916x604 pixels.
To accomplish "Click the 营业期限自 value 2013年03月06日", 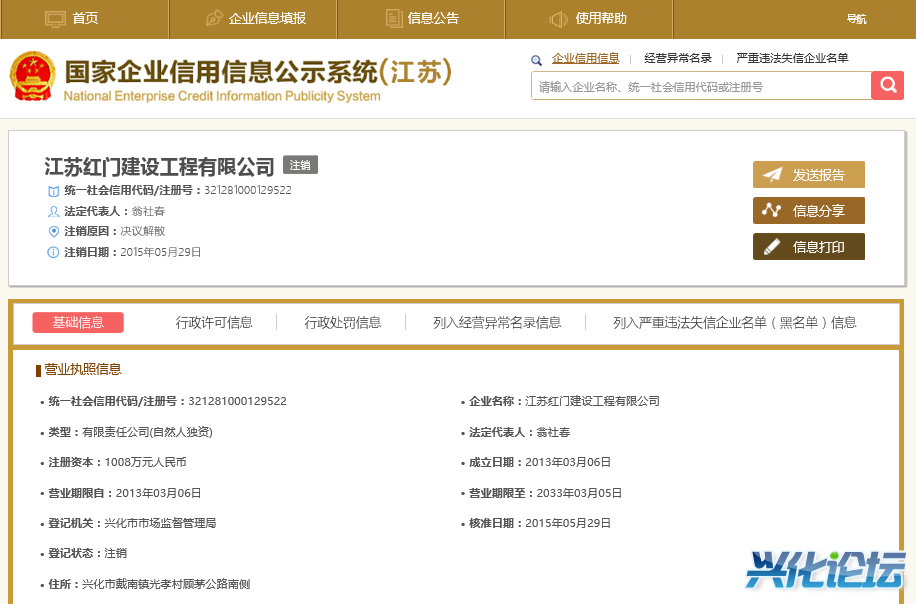I will [x=158, y=493].
